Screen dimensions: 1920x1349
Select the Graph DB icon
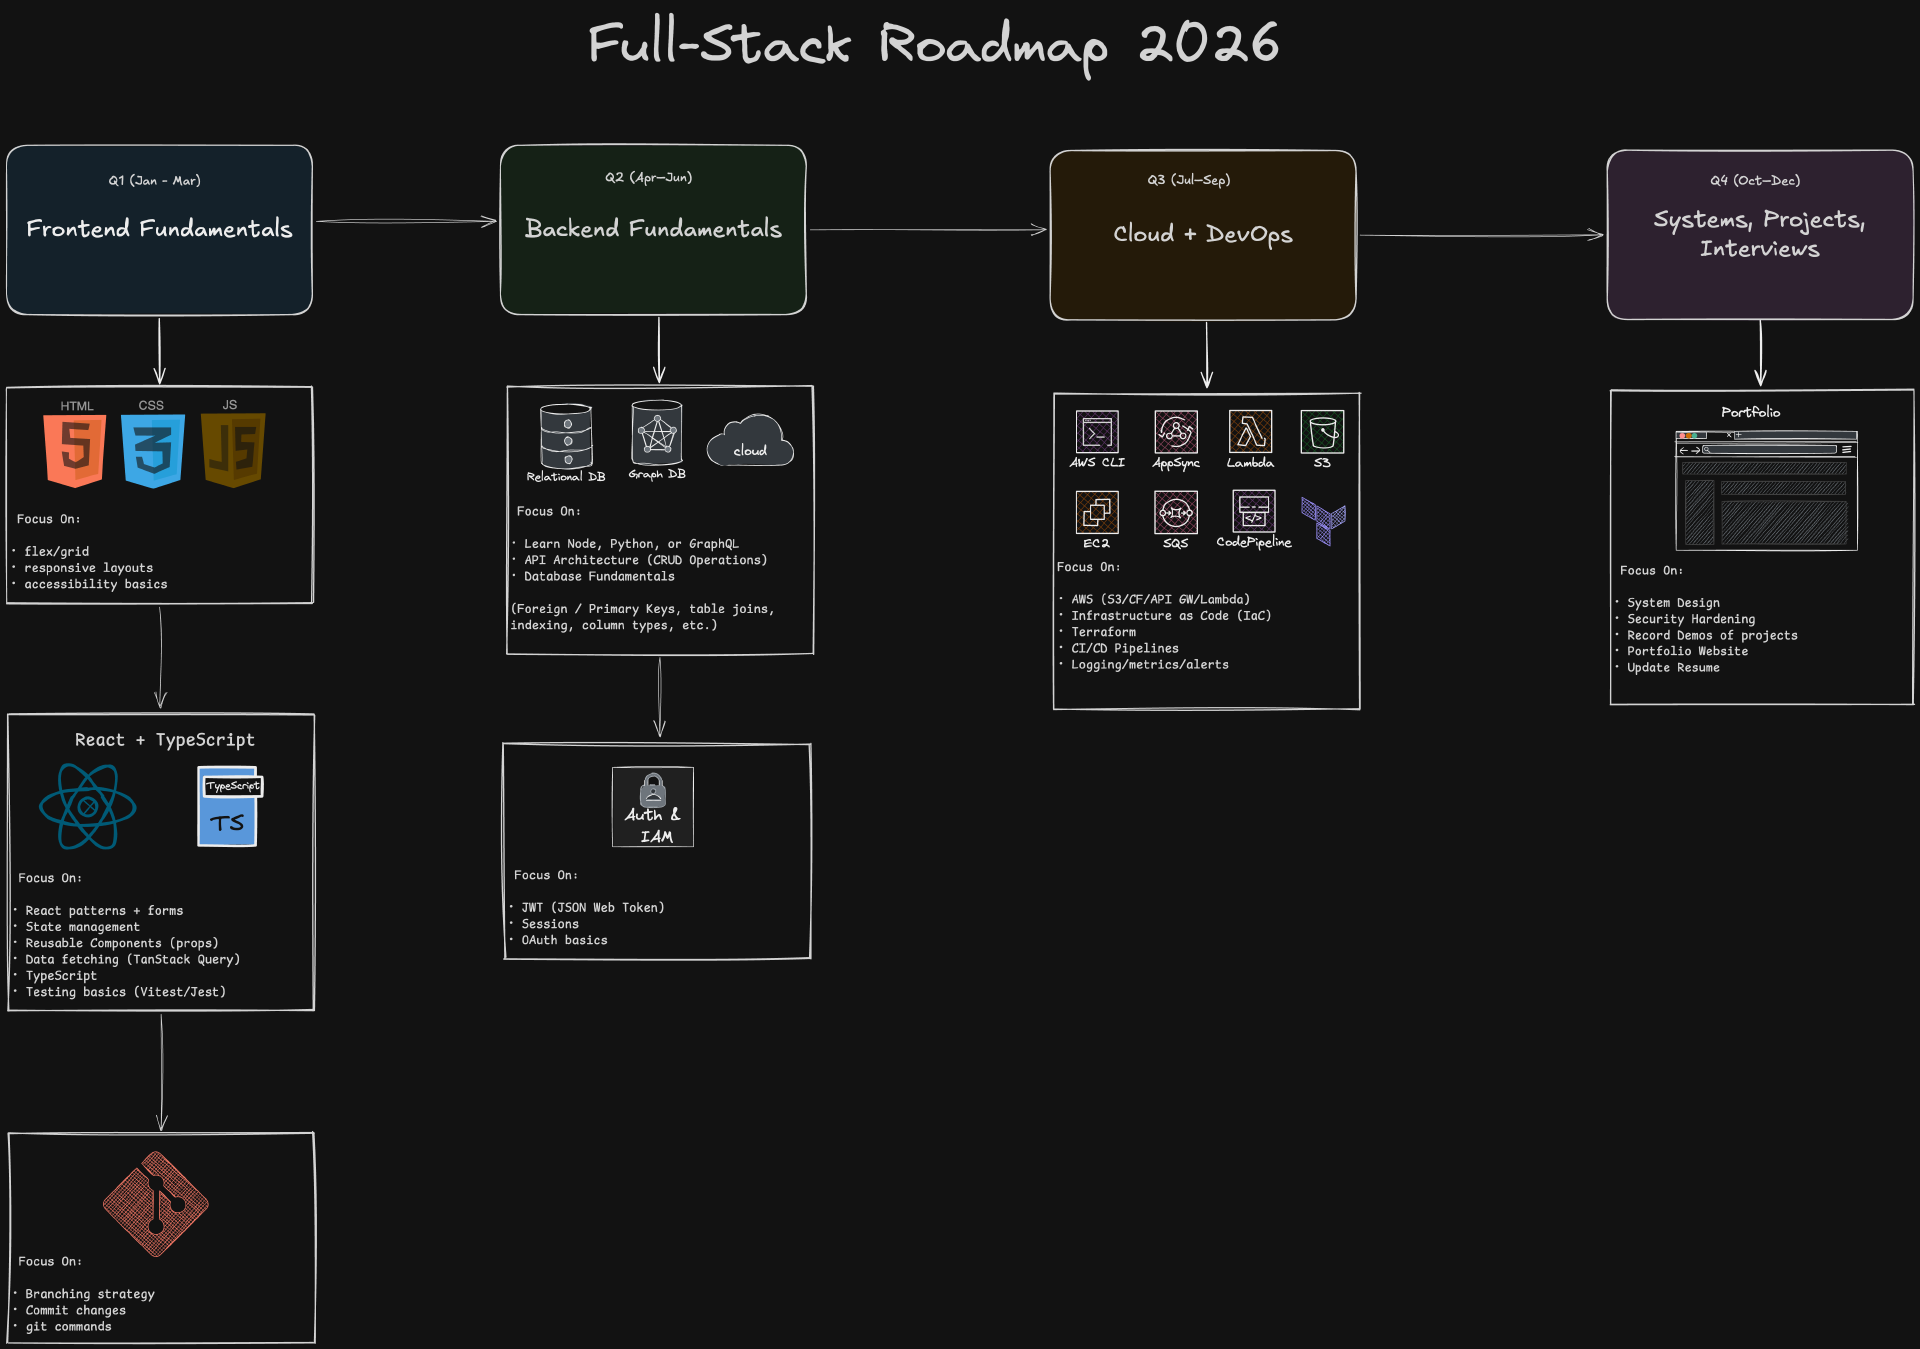point(657,433)
